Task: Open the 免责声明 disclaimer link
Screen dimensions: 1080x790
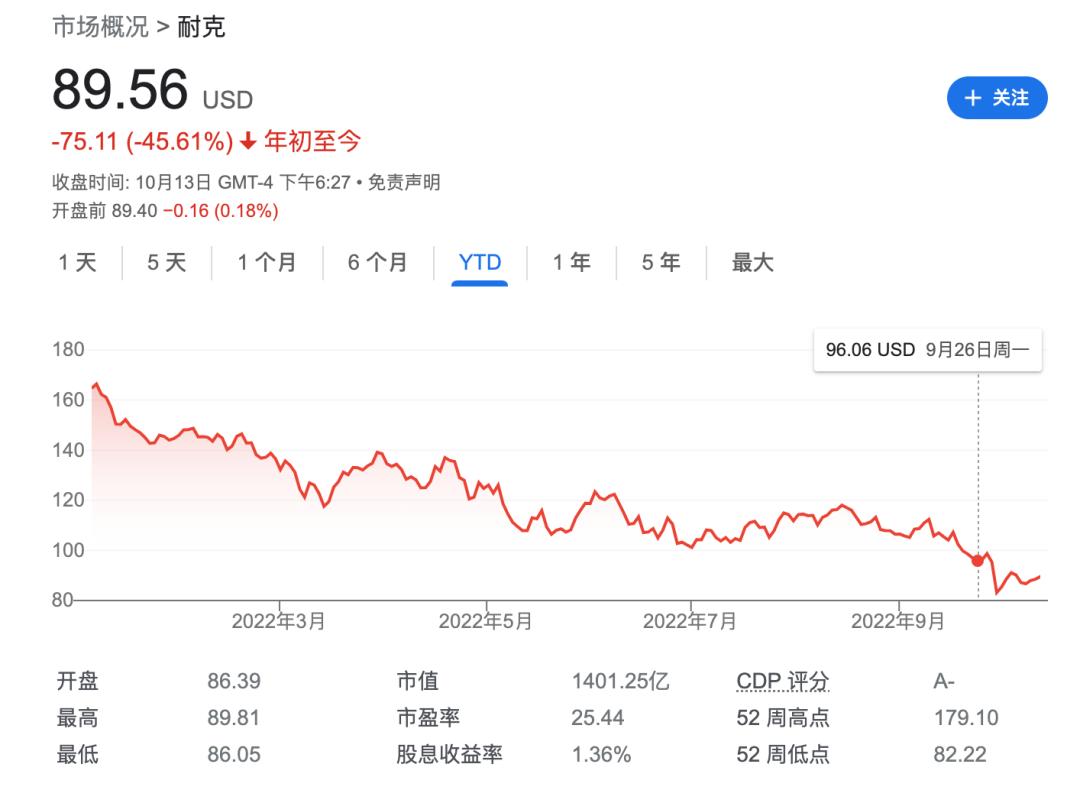Action: 404,183
